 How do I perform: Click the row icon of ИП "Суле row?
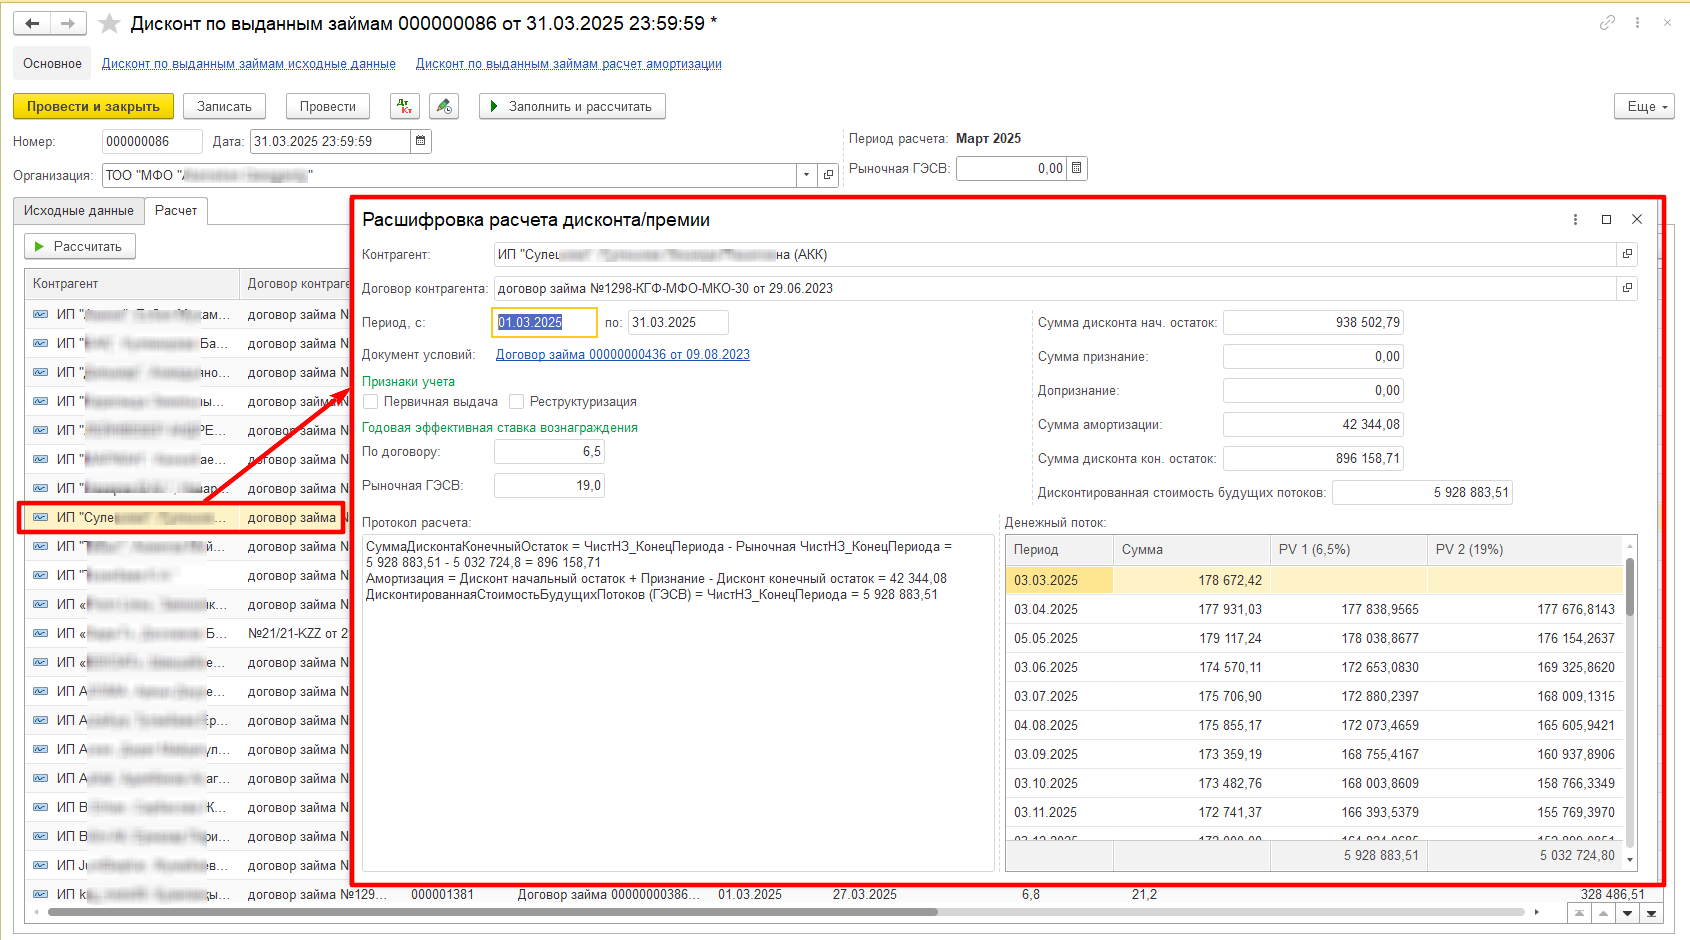point(40,517)
